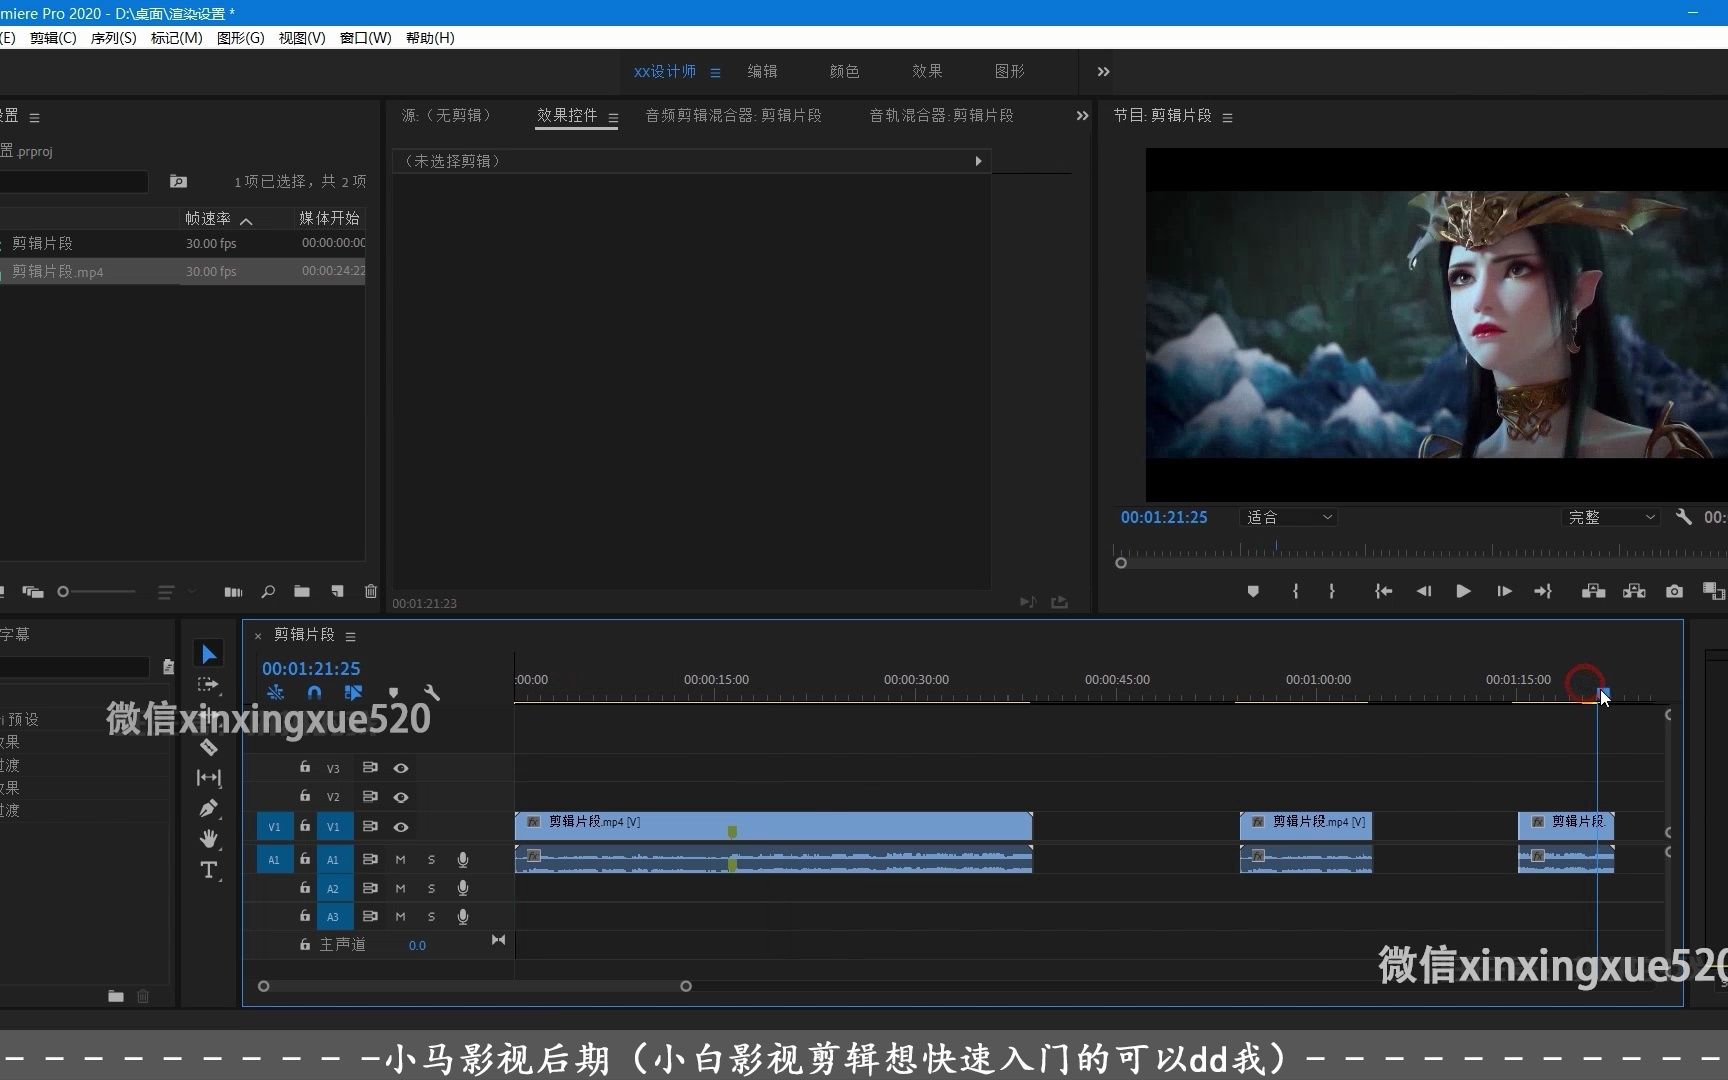Toggle V2 track visibility eye

coord(401,797)
